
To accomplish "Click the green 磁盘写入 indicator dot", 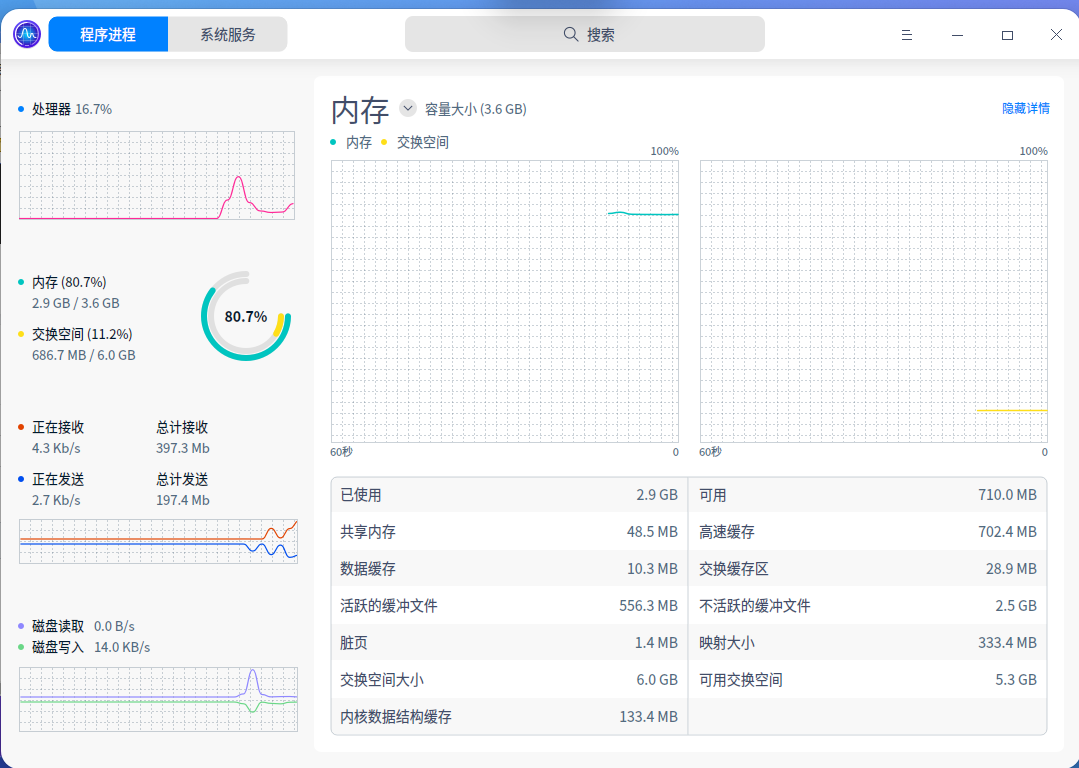I will coord(22,647).
